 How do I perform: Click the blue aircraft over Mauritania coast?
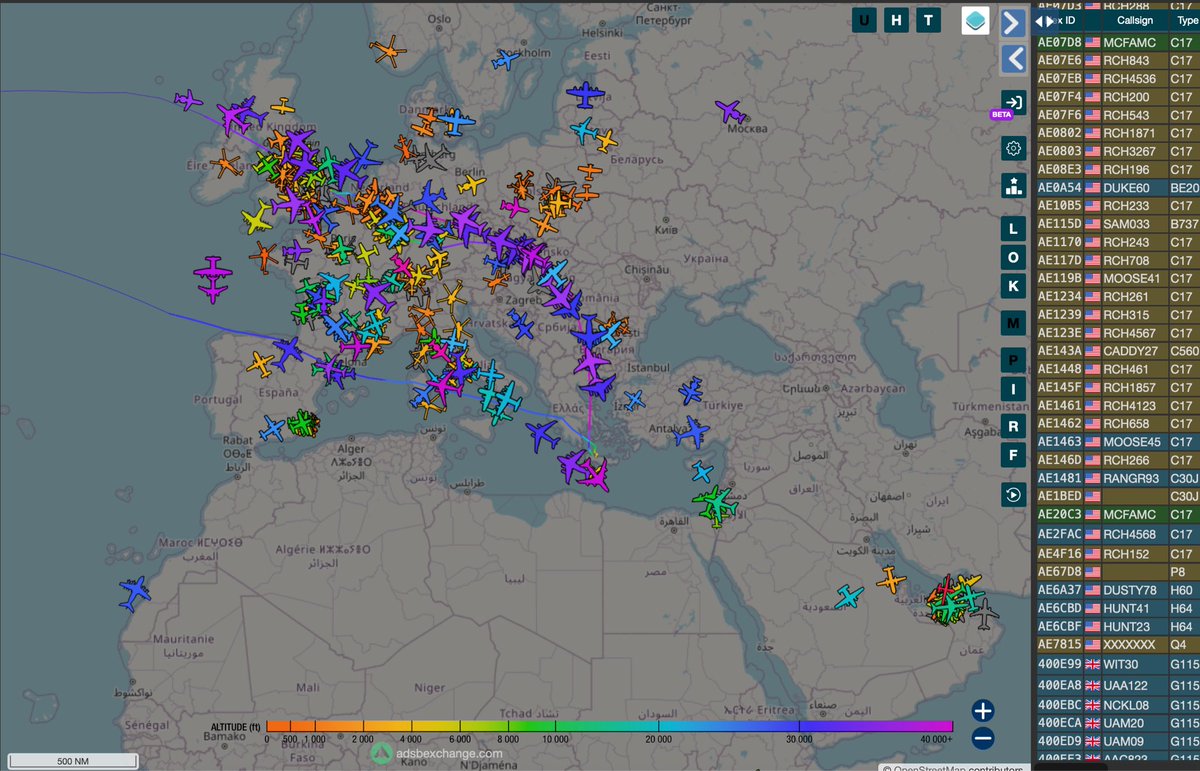[x=134, y=593]
